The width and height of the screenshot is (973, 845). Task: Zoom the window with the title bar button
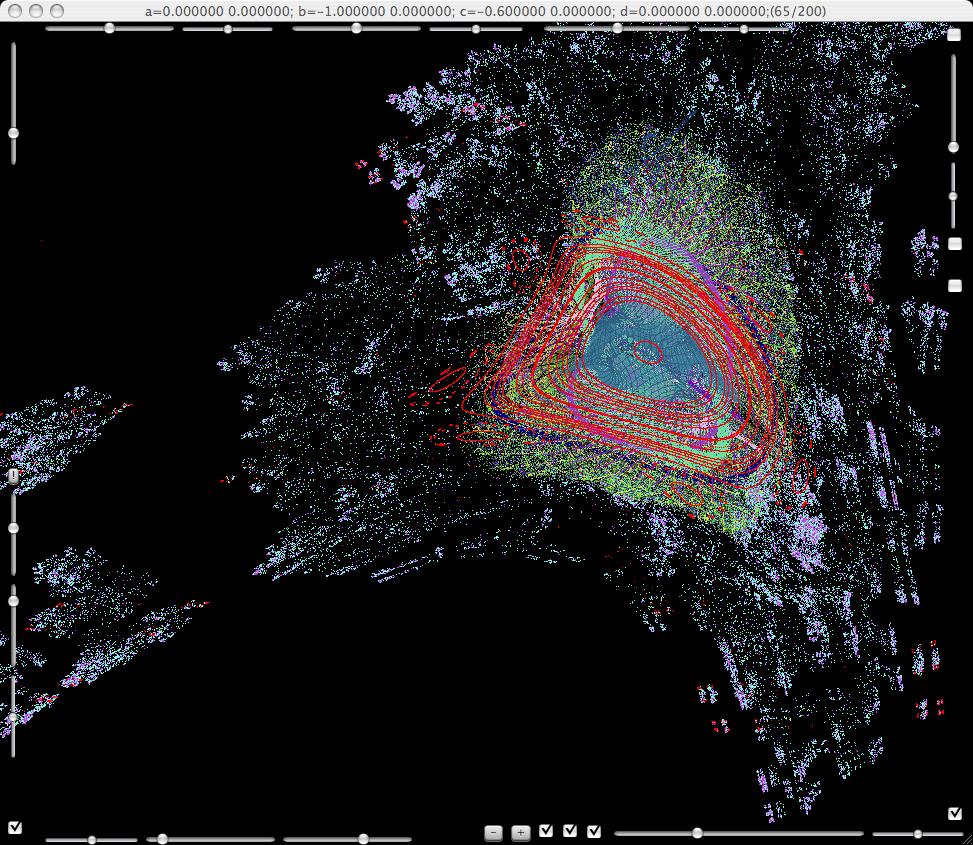[56, 11]
